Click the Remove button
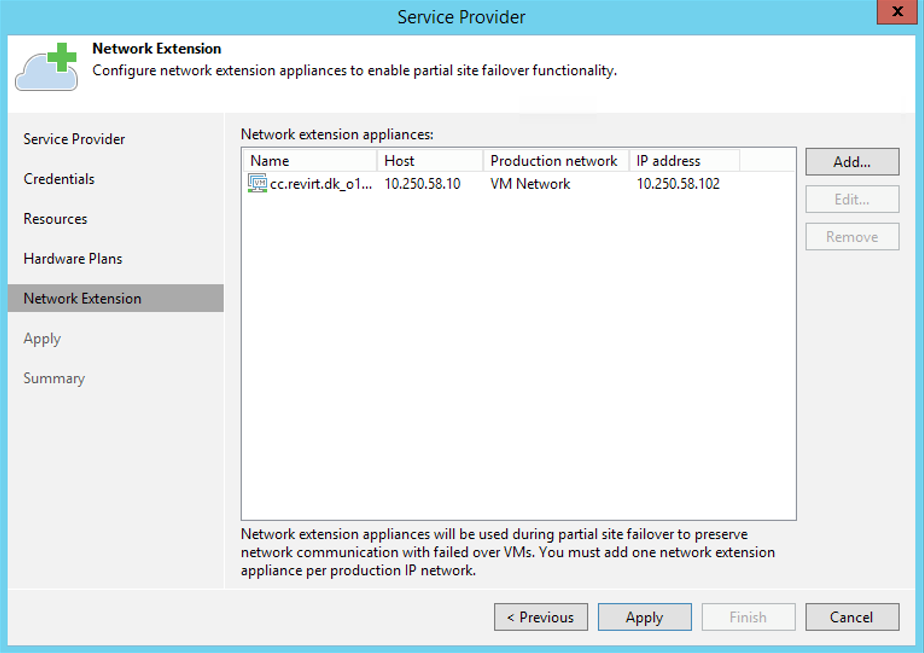 pos(852,237)
